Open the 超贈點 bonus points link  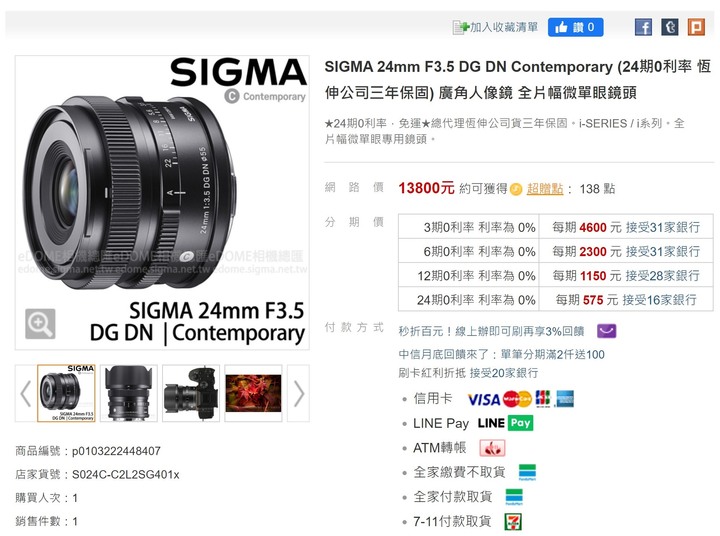pyautogui.click(x=545, y=189)
